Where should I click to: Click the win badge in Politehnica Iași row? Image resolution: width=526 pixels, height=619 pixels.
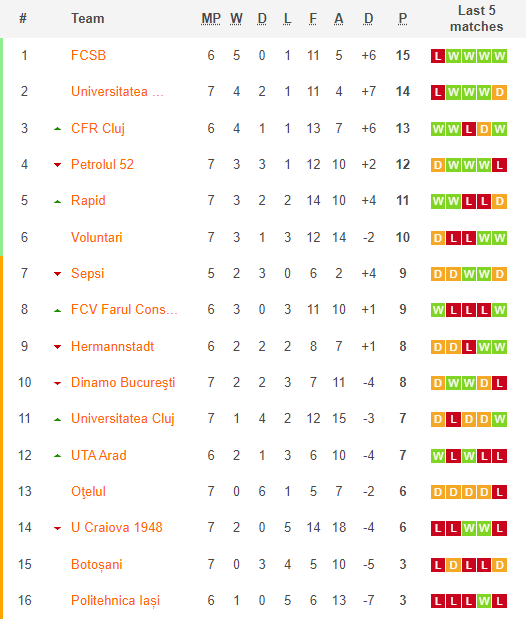click(484, 601)
